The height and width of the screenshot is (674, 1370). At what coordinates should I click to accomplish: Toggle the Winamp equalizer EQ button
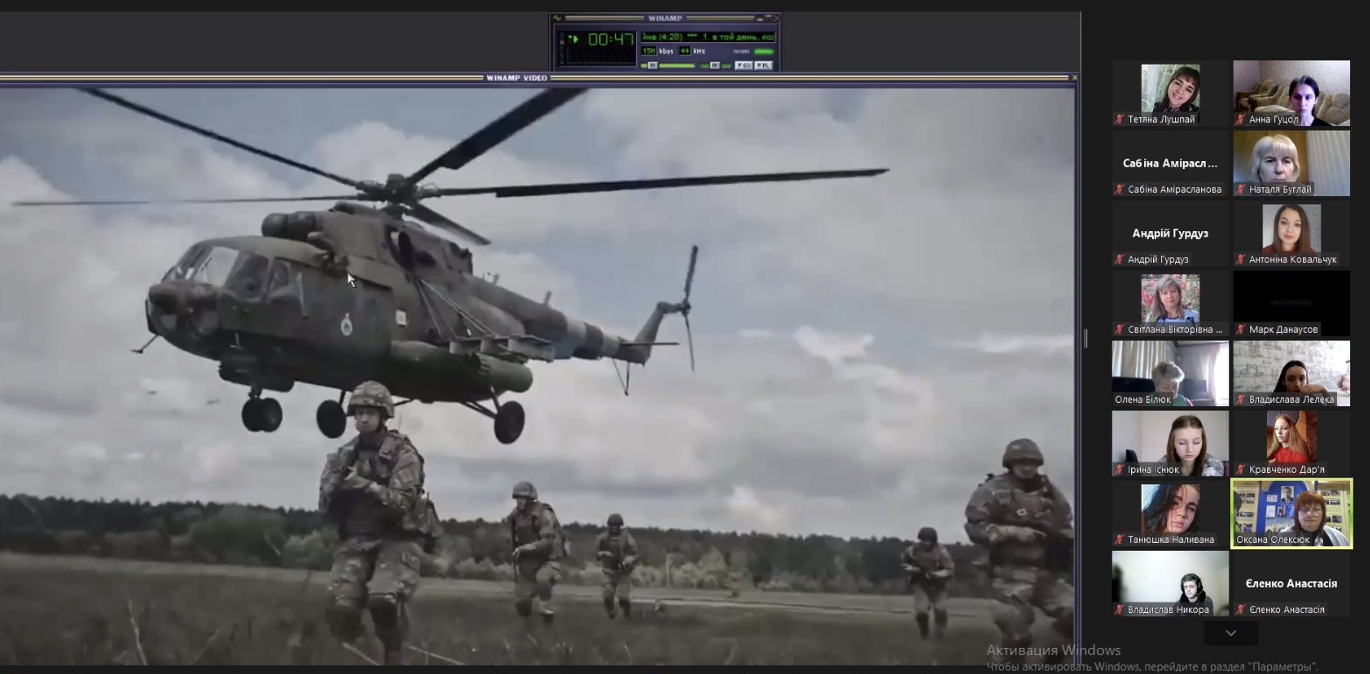pyautogui.click(x=744, y=65)
